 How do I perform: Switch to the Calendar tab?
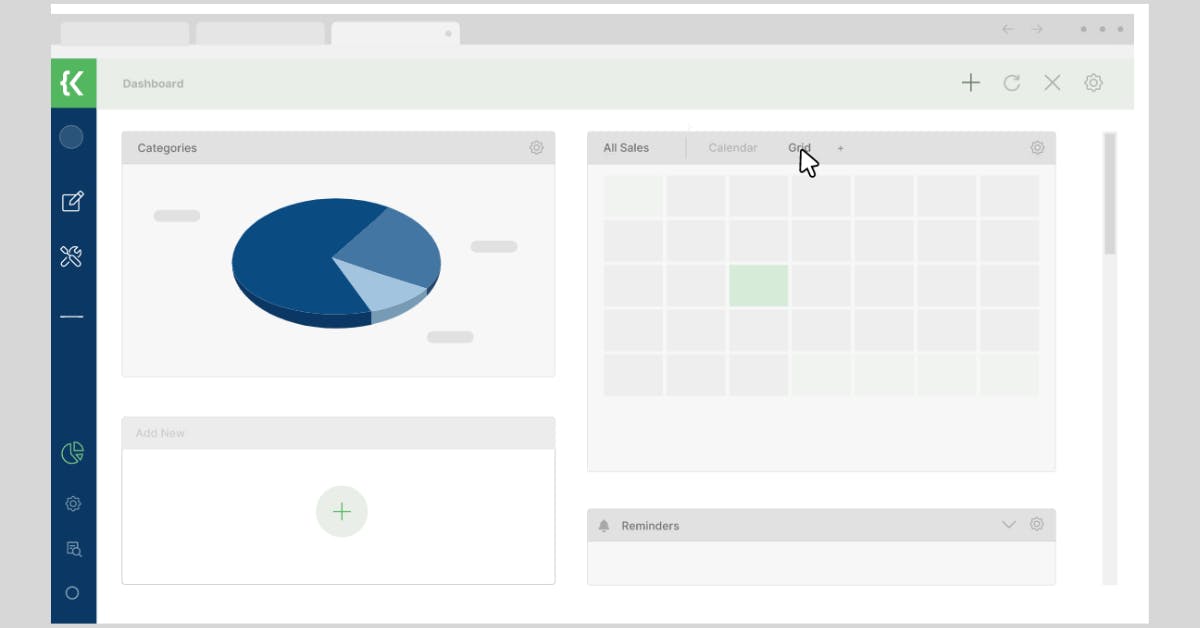(733, 148)
